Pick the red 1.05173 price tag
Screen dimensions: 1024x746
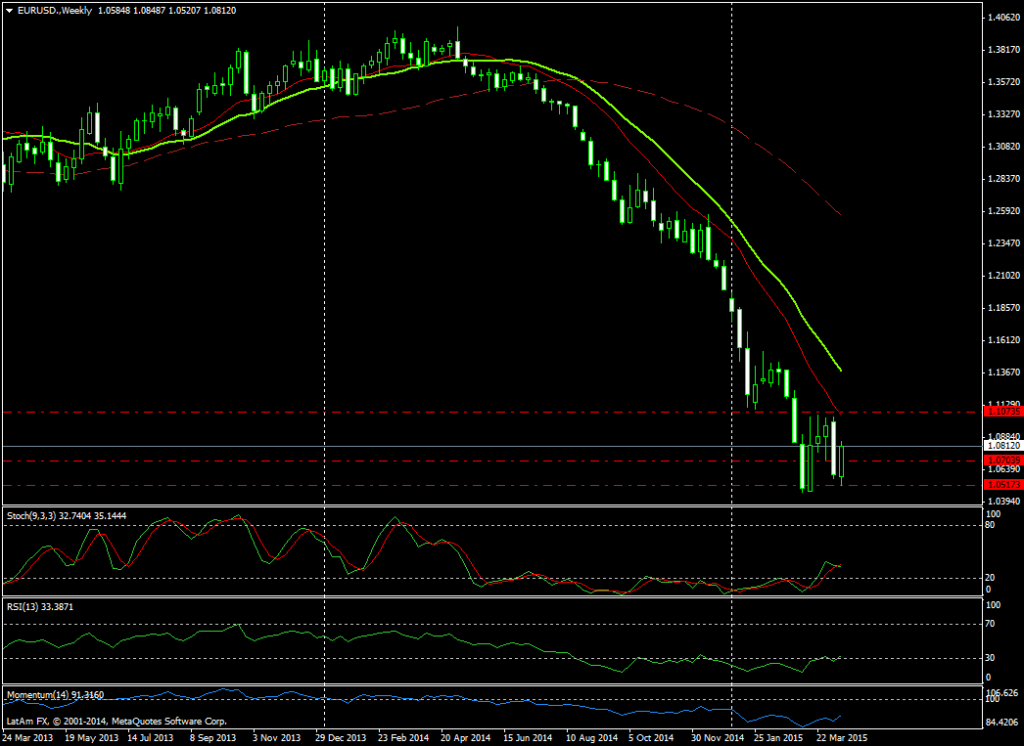(x=1002, y=485)
